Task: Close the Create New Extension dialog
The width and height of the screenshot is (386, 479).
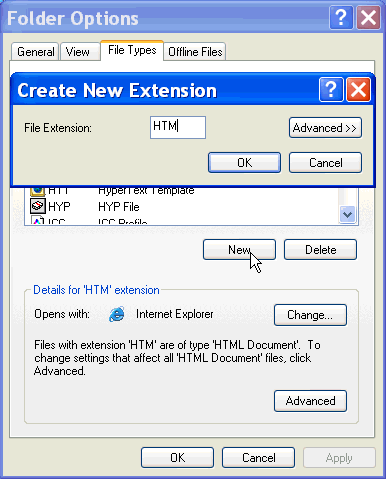Action: [358, 89]
